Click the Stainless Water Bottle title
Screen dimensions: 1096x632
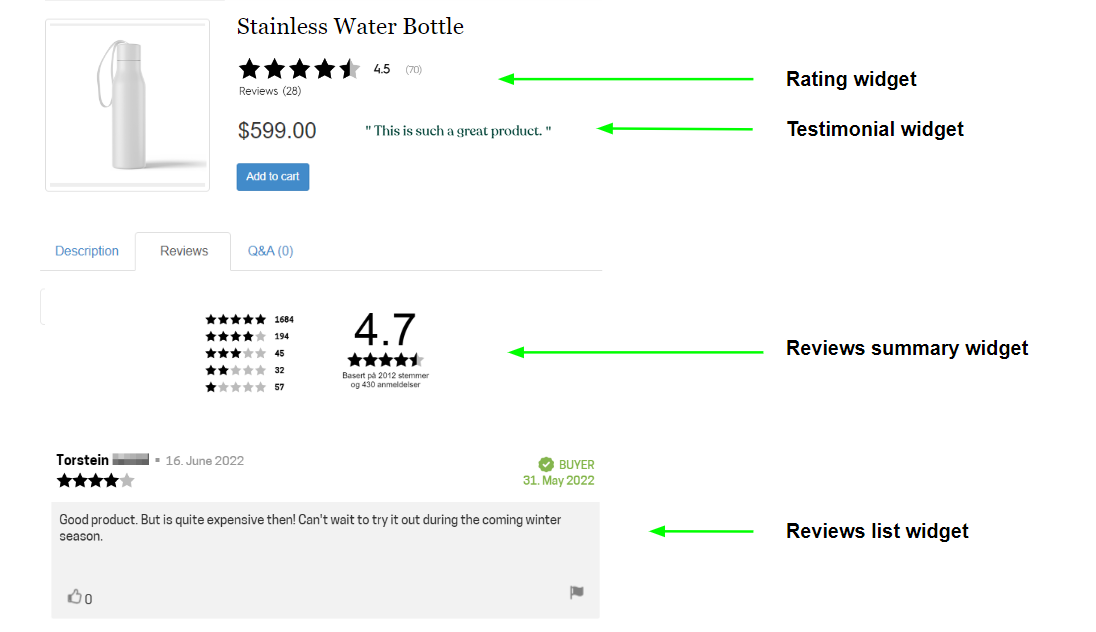(x=350, y=26)
